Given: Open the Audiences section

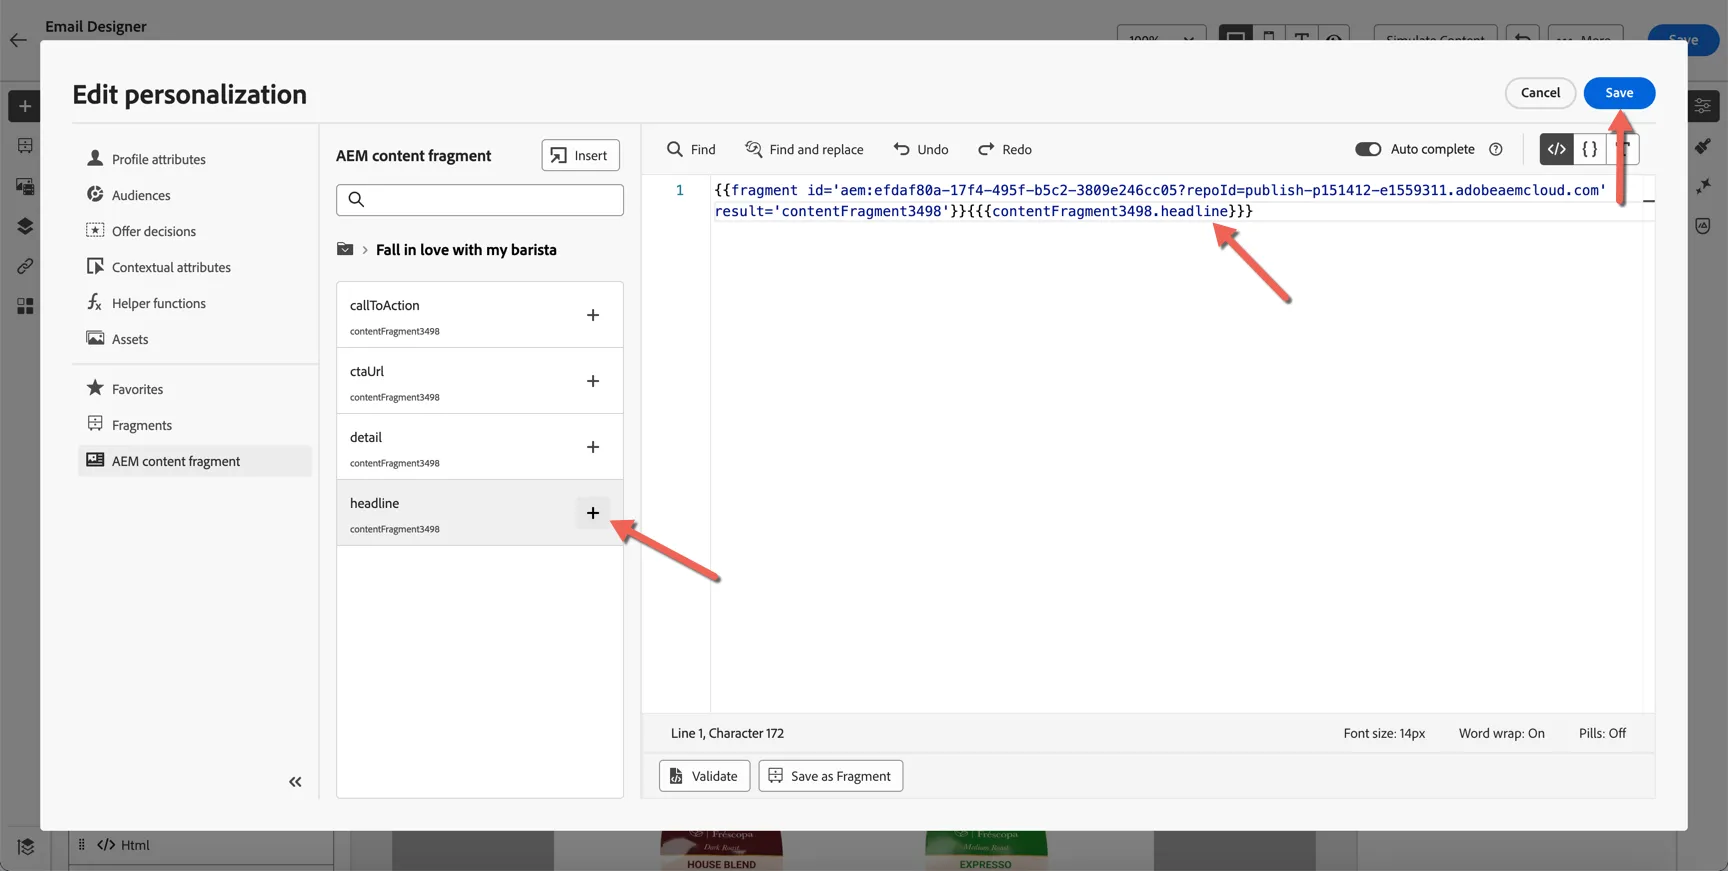Looking at the screenshot, I should (195, 195).
